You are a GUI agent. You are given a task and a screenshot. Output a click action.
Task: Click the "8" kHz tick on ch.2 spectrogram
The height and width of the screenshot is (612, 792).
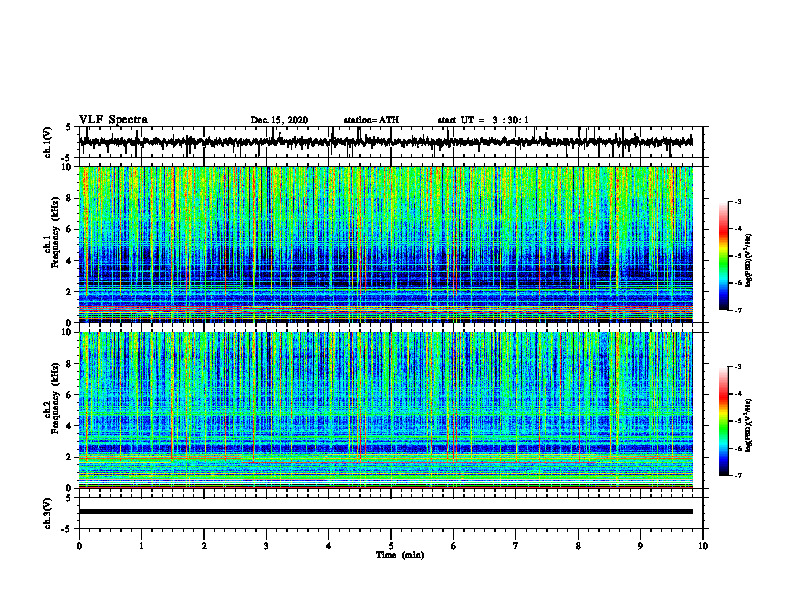click(x=70, y=364)
